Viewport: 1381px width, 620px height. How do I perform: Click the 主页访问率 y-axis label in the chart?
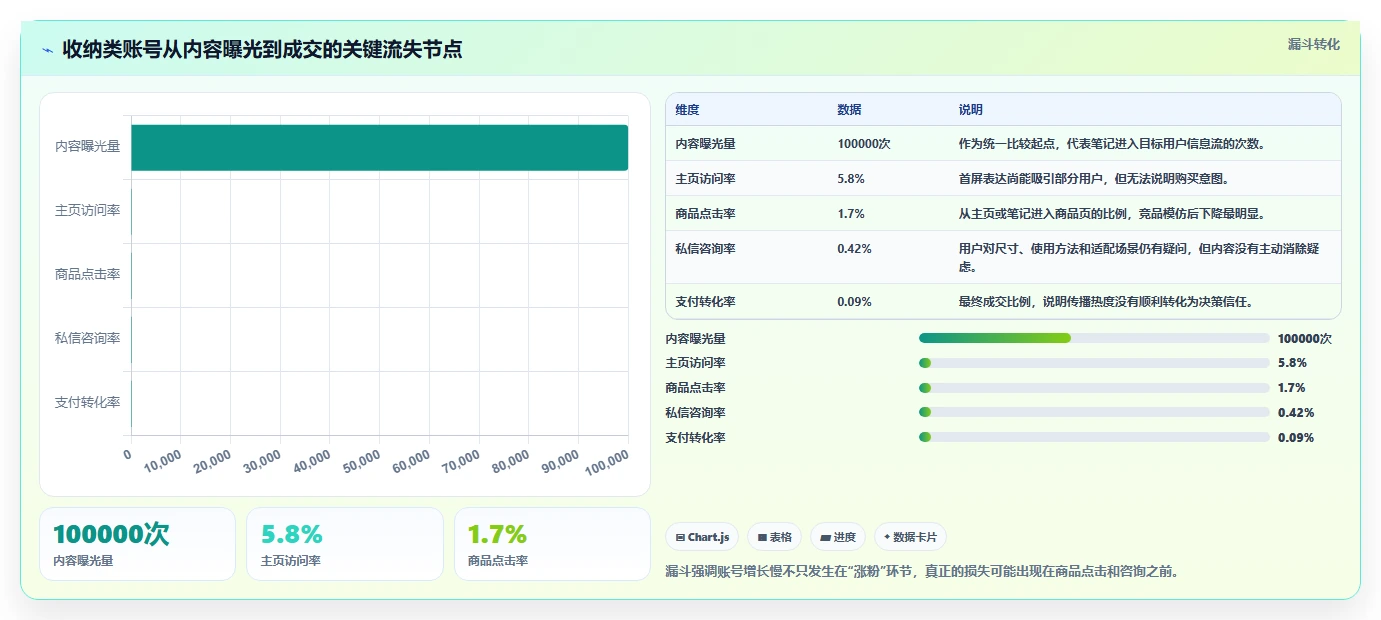coord(87,211)
